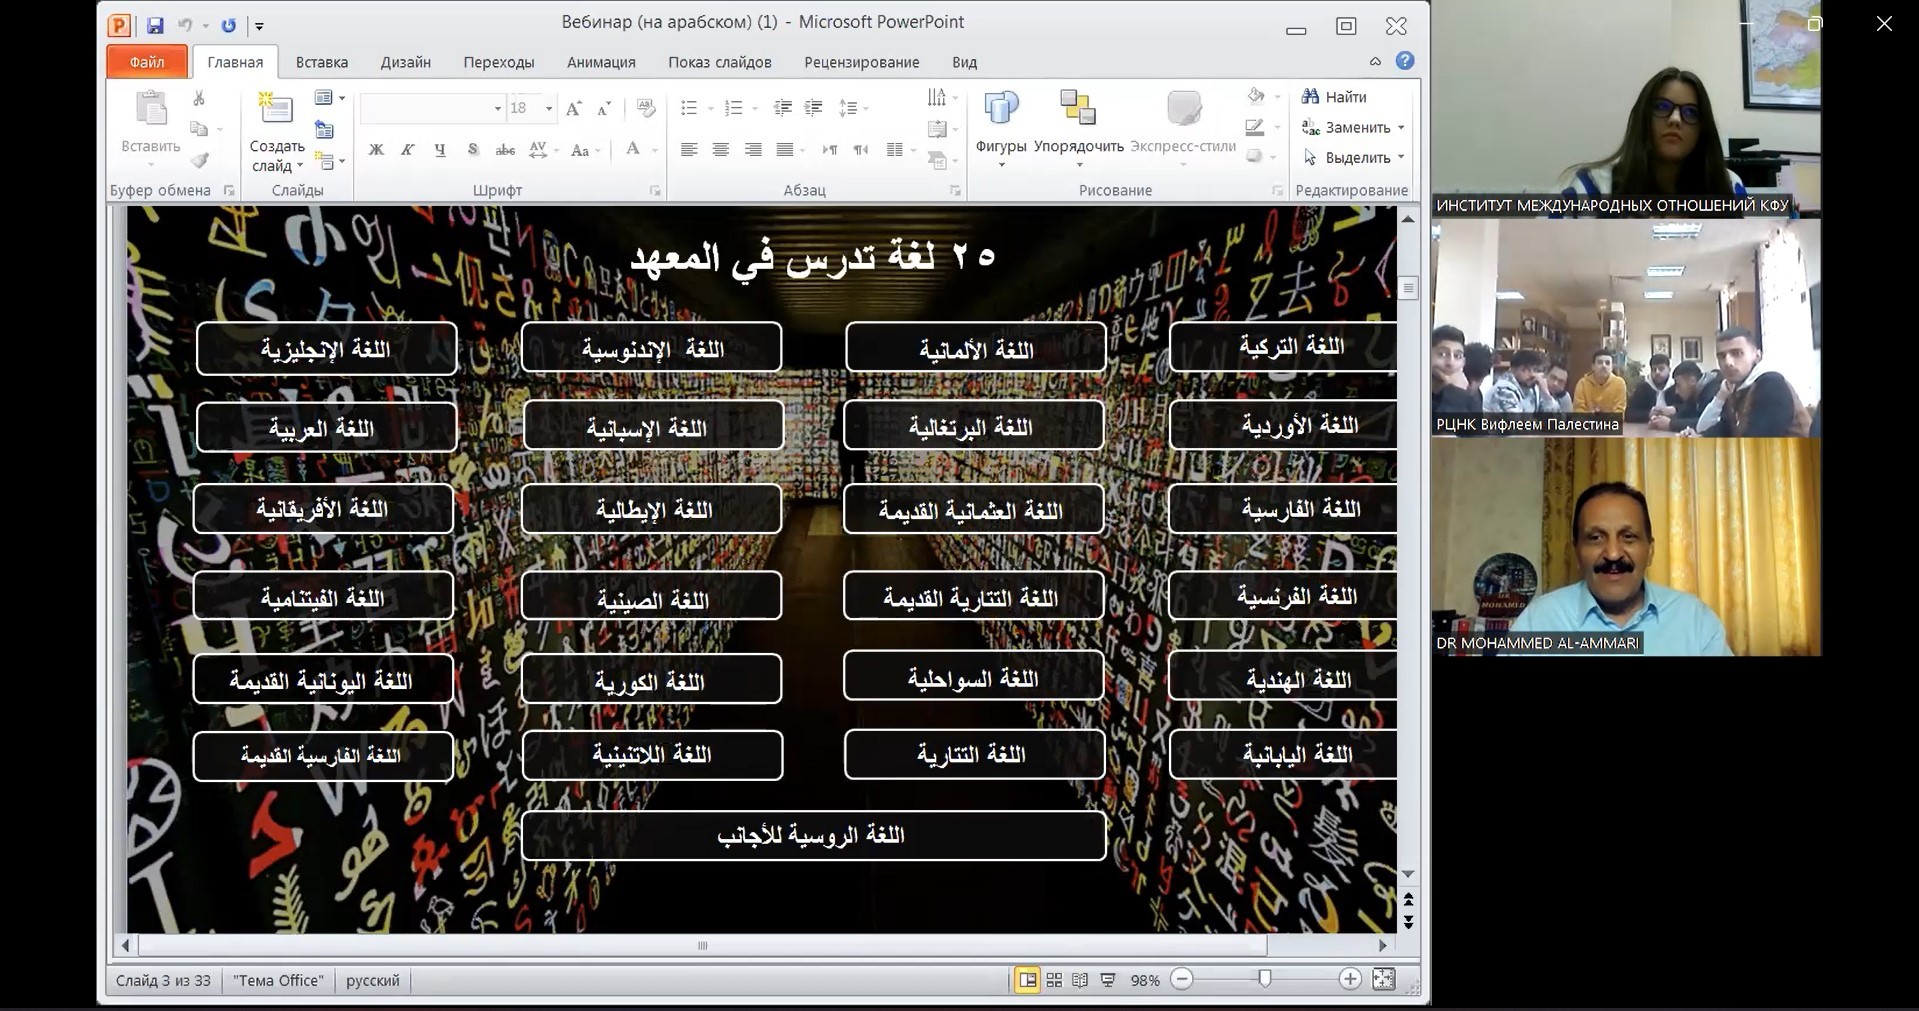The height and width of the screenshot is (1011, 1919).
Task: Click the PowerPoint Help question mark icon
Action: pos(1405,61)
